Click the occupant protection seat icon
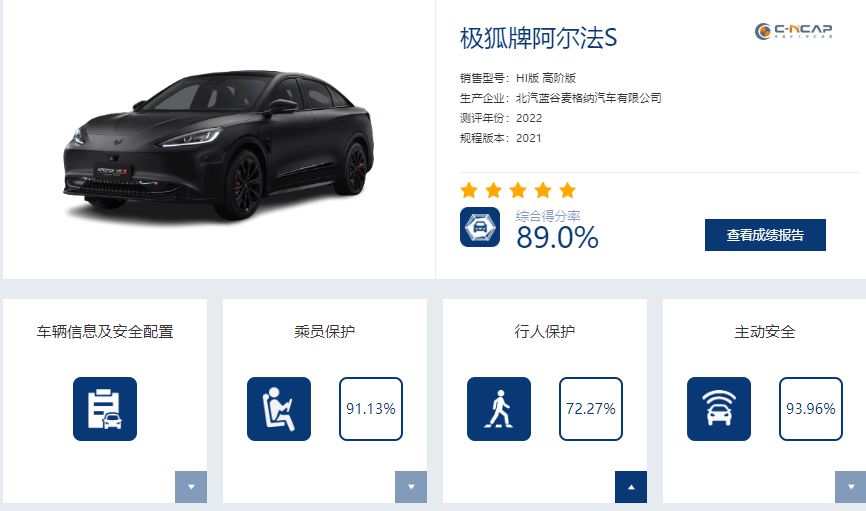 click(x=279, y=409)
